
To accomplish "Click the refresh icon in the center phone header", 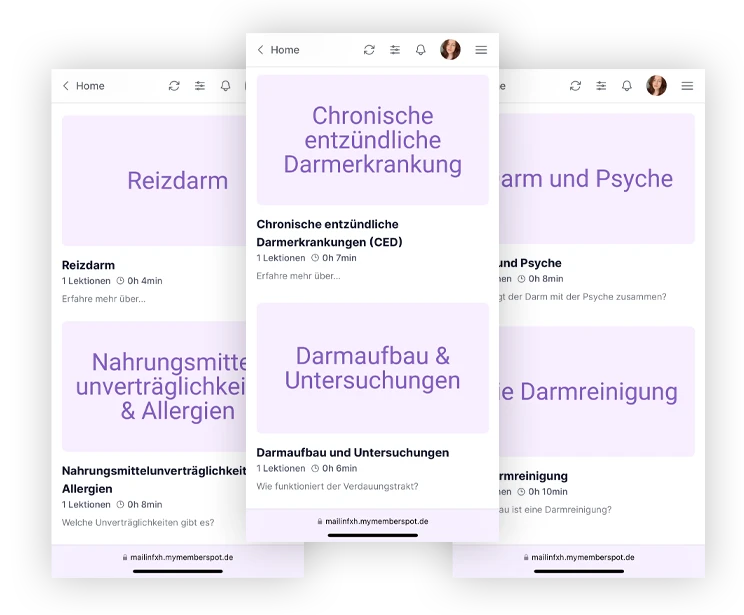I will [x=369, y=50].
